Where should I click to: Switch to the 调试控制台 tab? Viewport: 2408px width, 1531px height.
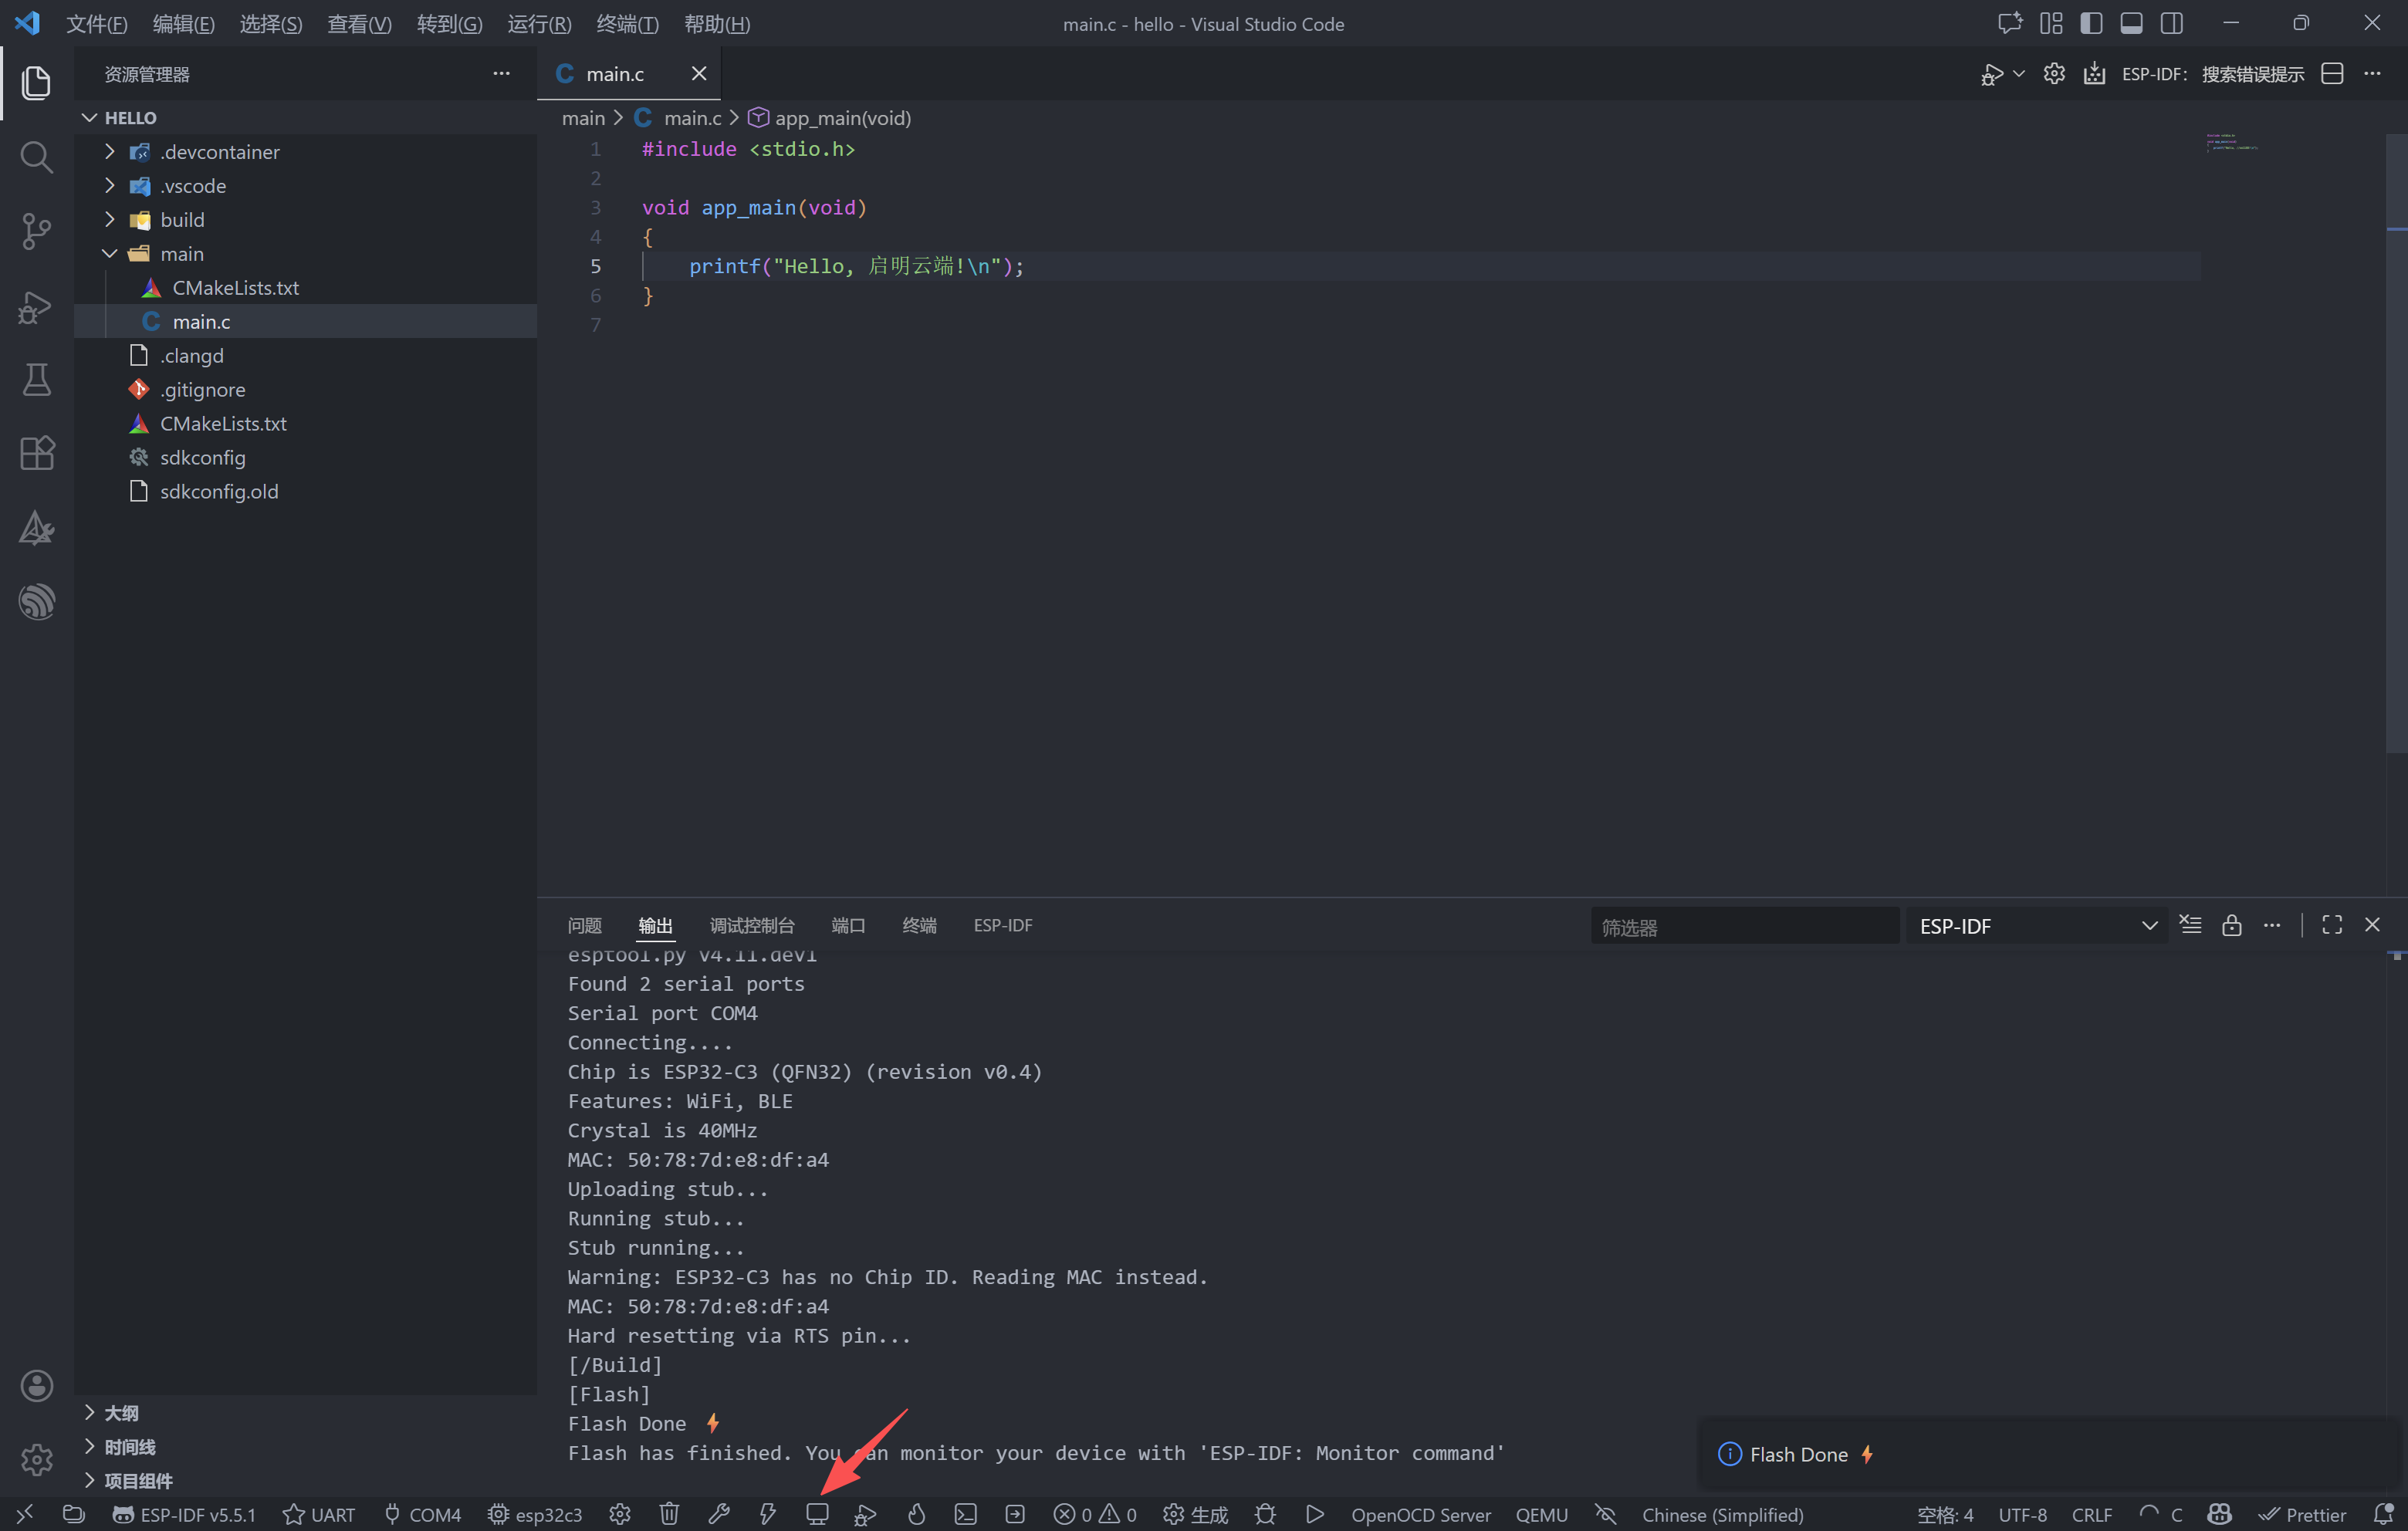point(752,926)
